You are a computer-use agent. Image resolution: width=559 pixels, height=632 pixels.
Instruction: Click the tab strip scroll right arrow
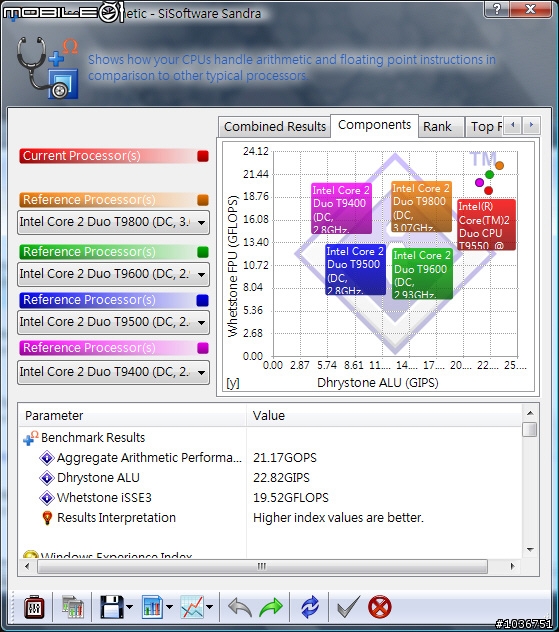(531, 125)
